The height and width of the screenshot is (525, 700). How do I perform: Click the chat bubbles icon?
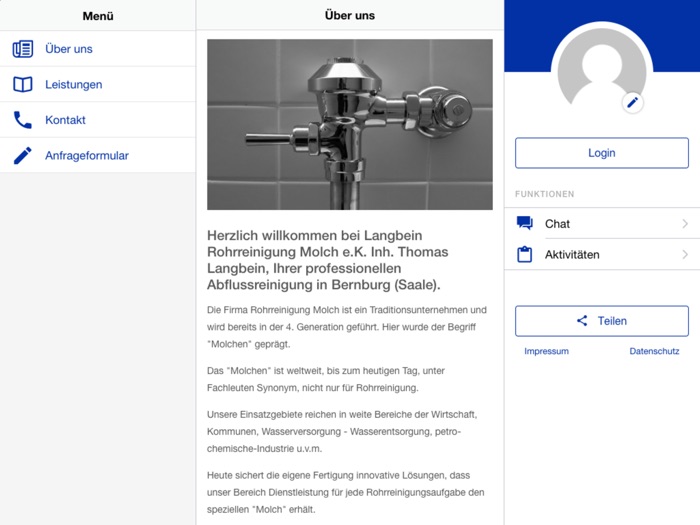tap(525, 223)
